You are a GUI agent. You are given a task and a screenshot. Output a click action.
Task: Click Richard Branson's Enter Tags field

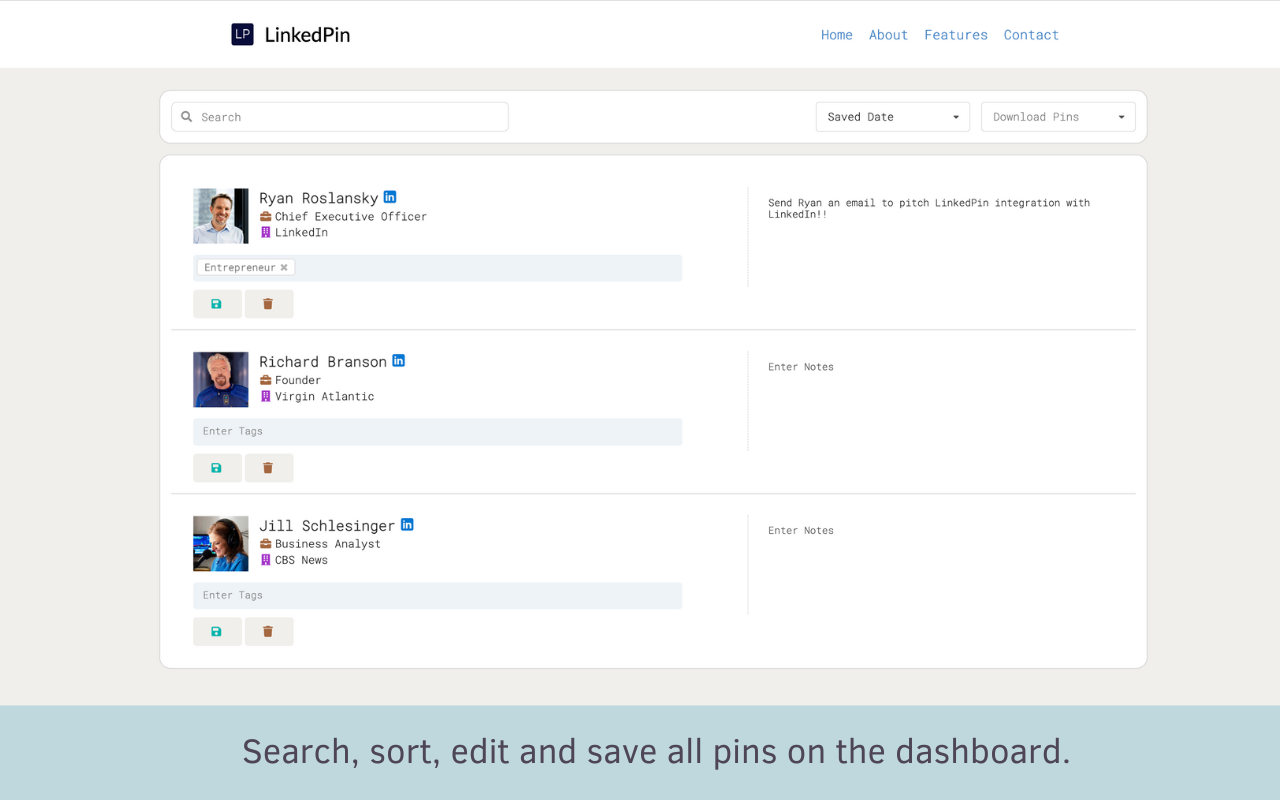pyautogui.click(x=438, y=432)
